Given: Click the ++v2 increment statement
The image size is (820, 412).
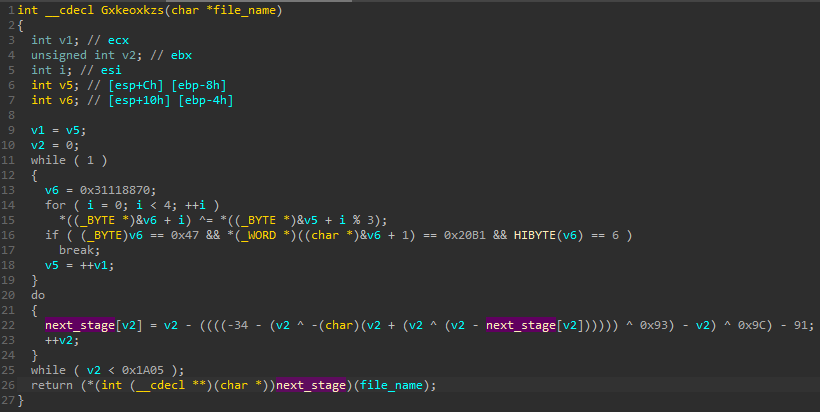Looking at the screenshot, I should [62, 340].
